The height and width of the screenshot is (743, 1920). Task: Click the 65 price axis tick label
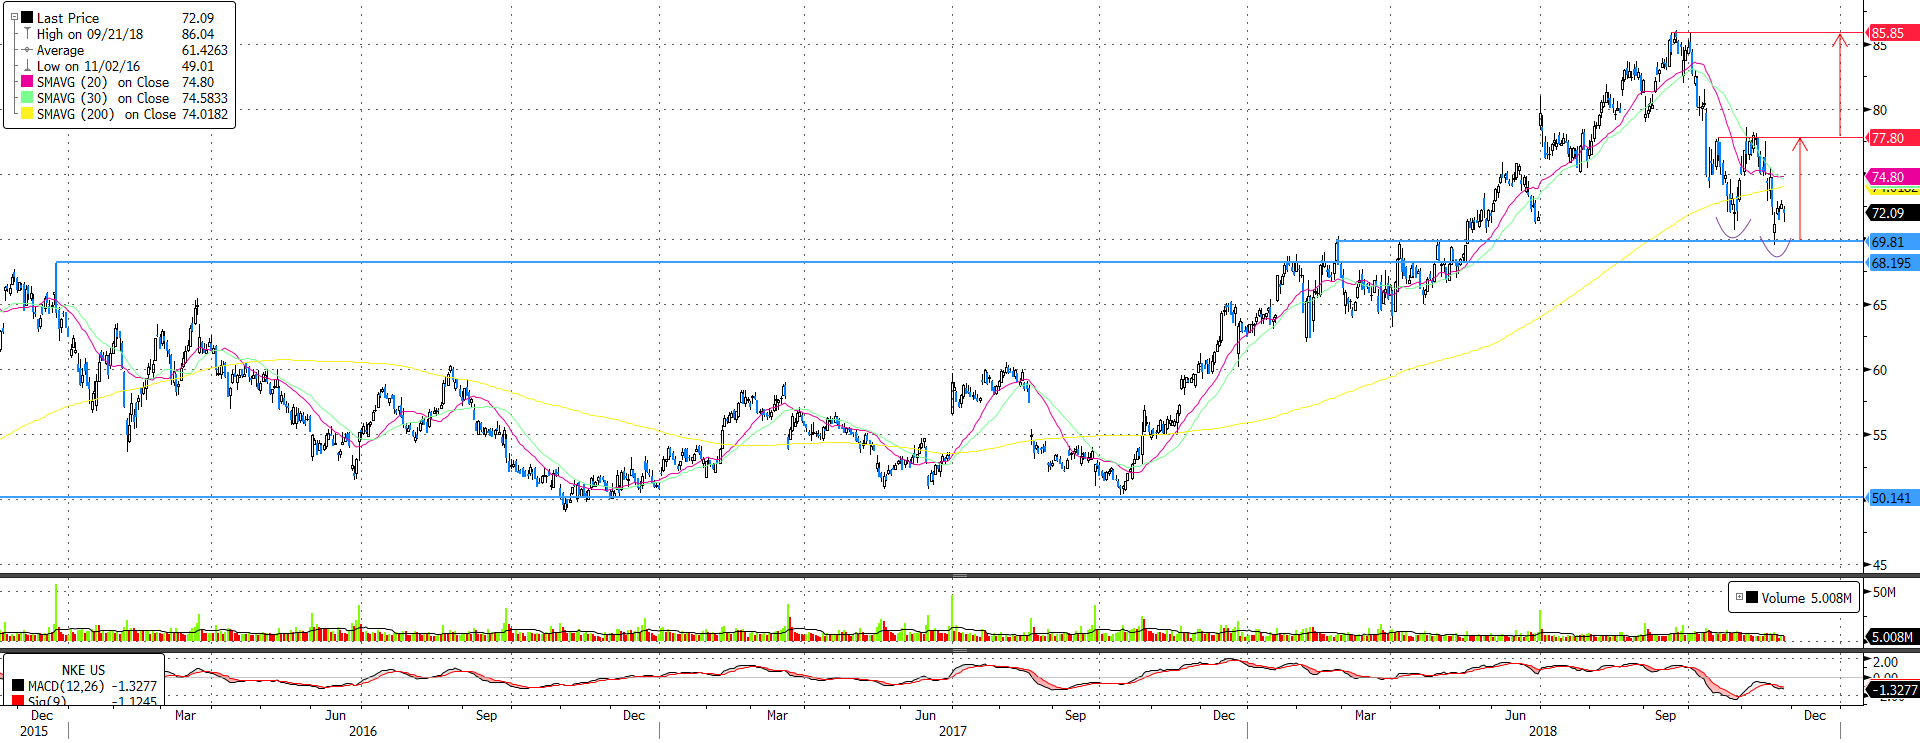coord(1880,305)
